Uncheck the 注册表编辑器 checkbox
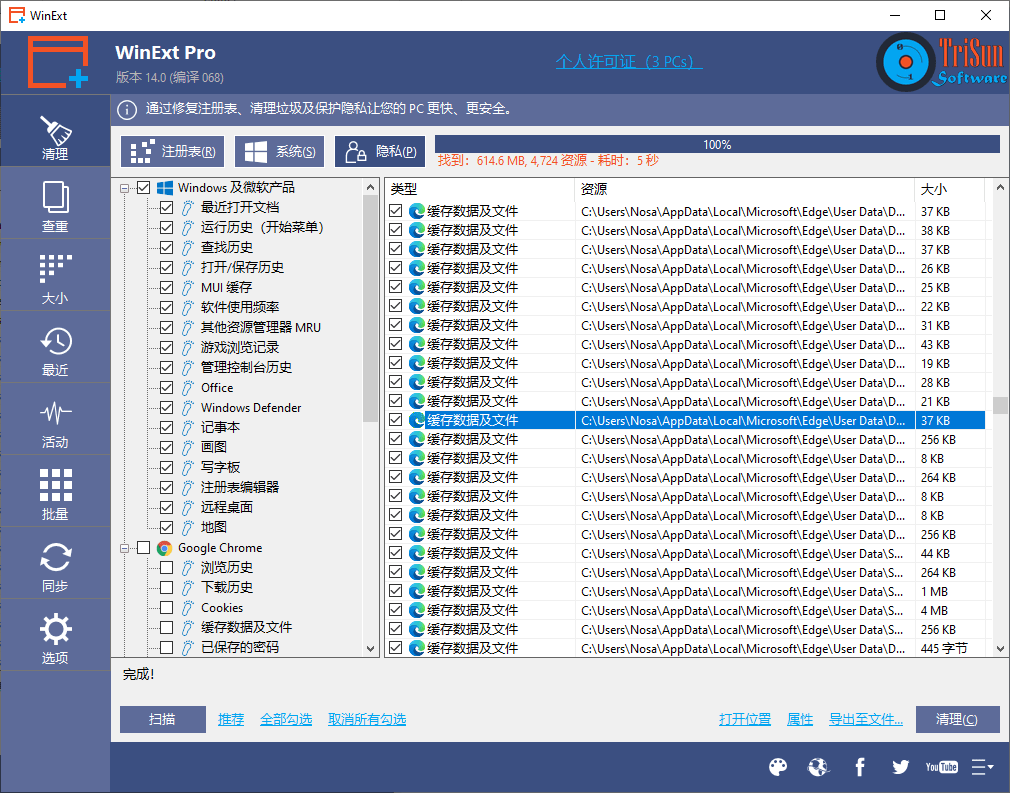 tap(166, 488)
